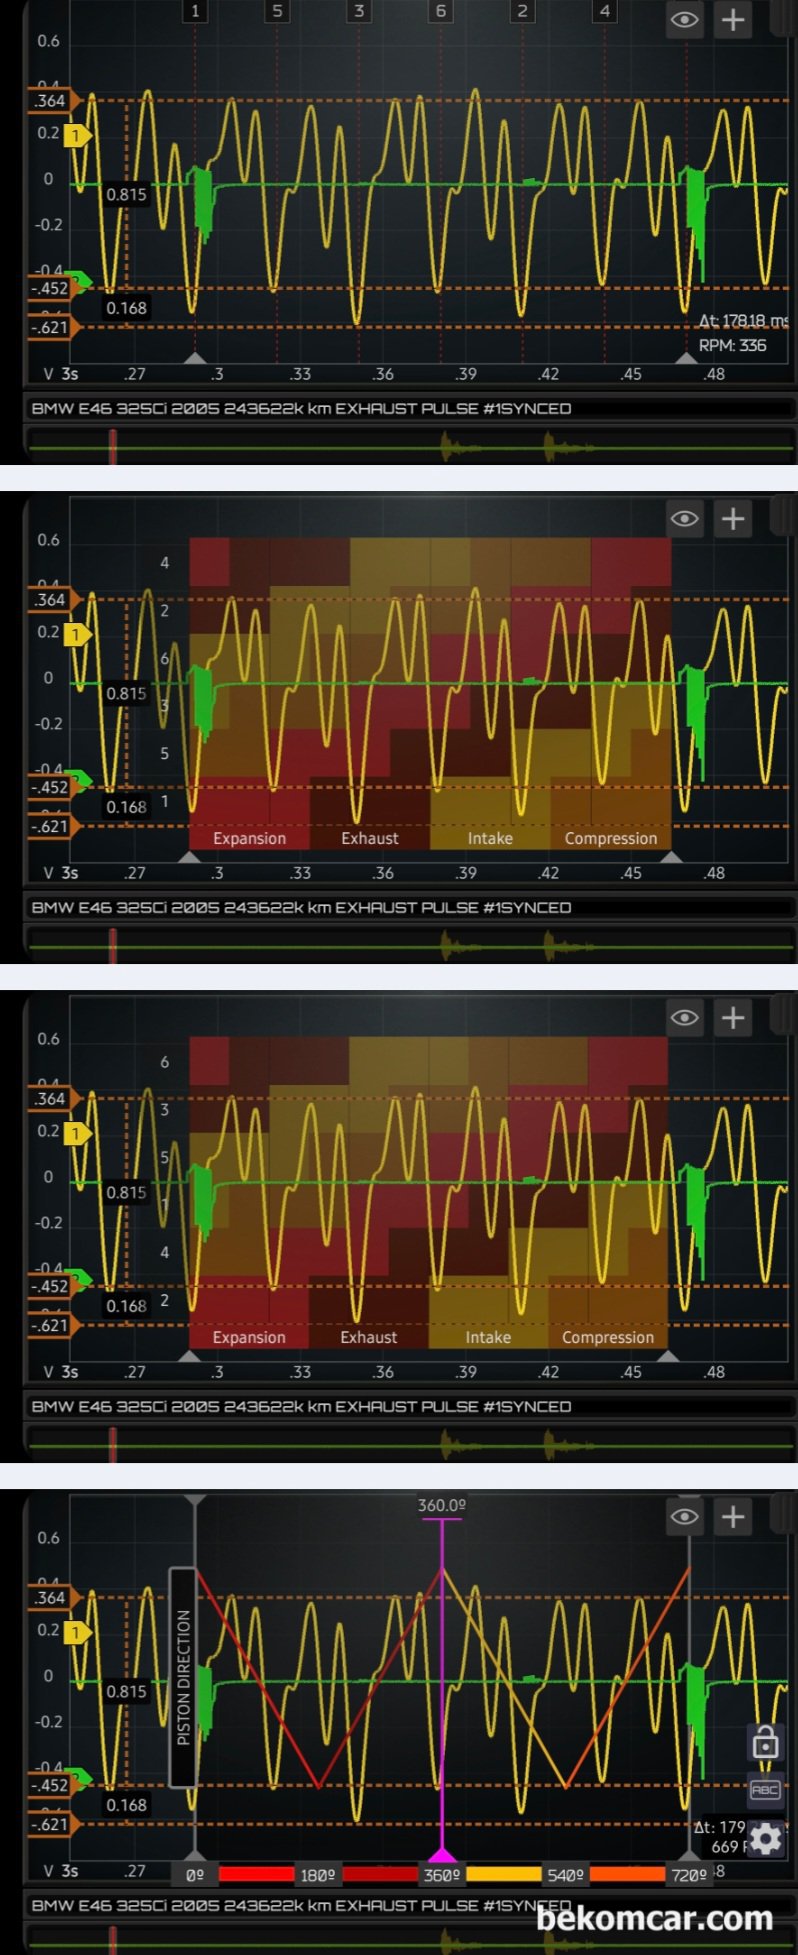Select green trigger arrow in top panel
This screenshot has width=798, height=1955.
click(80, 282)
